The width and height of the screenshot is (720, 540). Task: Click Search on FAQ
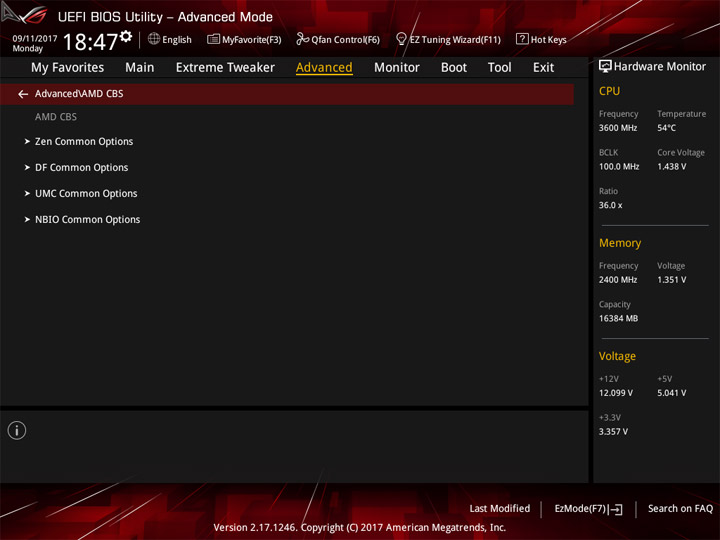pos(680,509)
